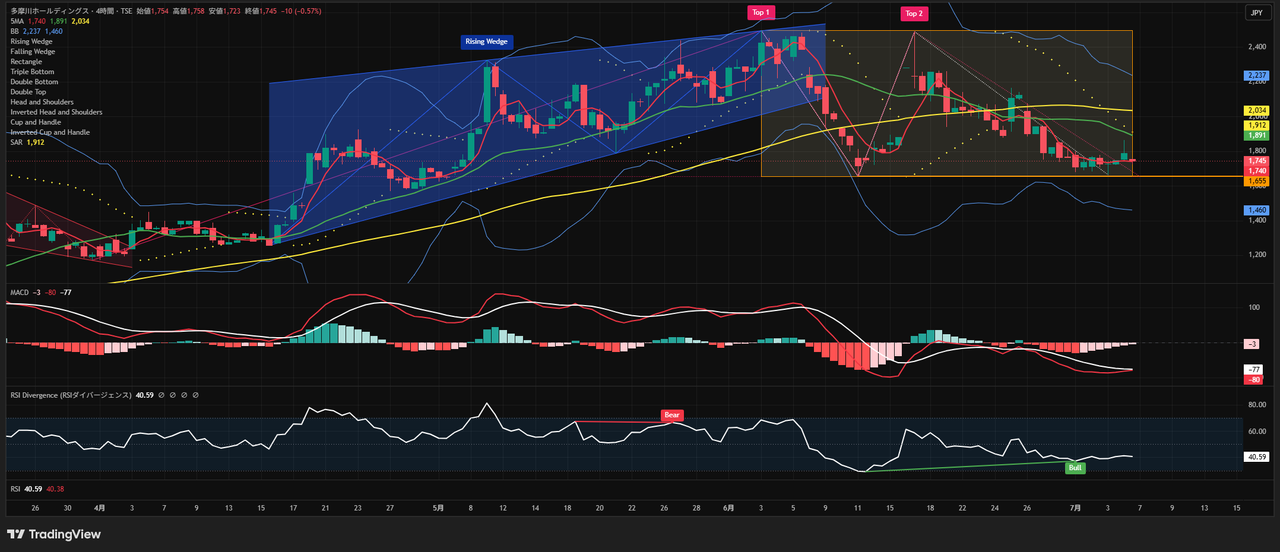Click the Top 1 pattern marker
Image resolution: width=1280 pixels, height=552 pixels.
pos(762,11)
